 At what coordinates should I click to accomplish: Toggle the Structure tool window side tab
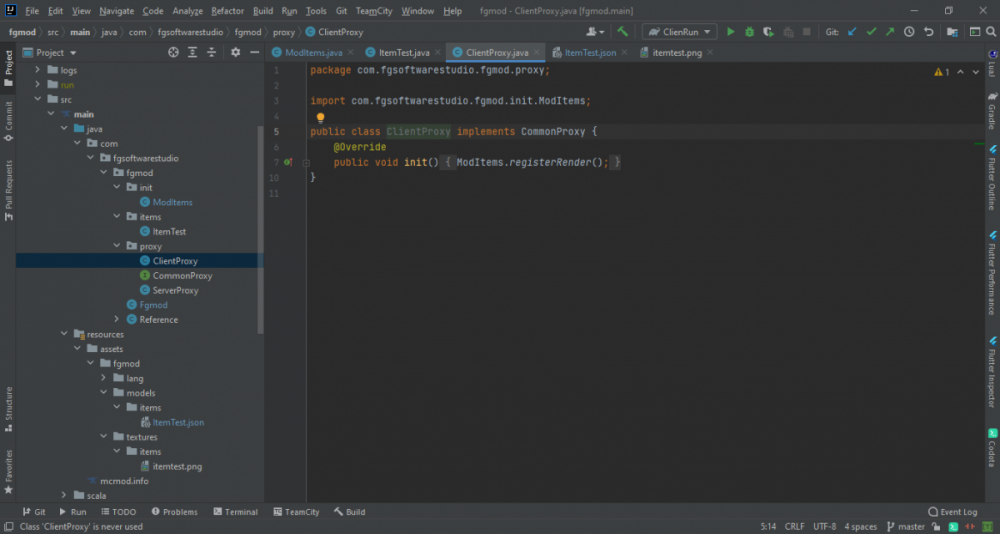(8, 409)
